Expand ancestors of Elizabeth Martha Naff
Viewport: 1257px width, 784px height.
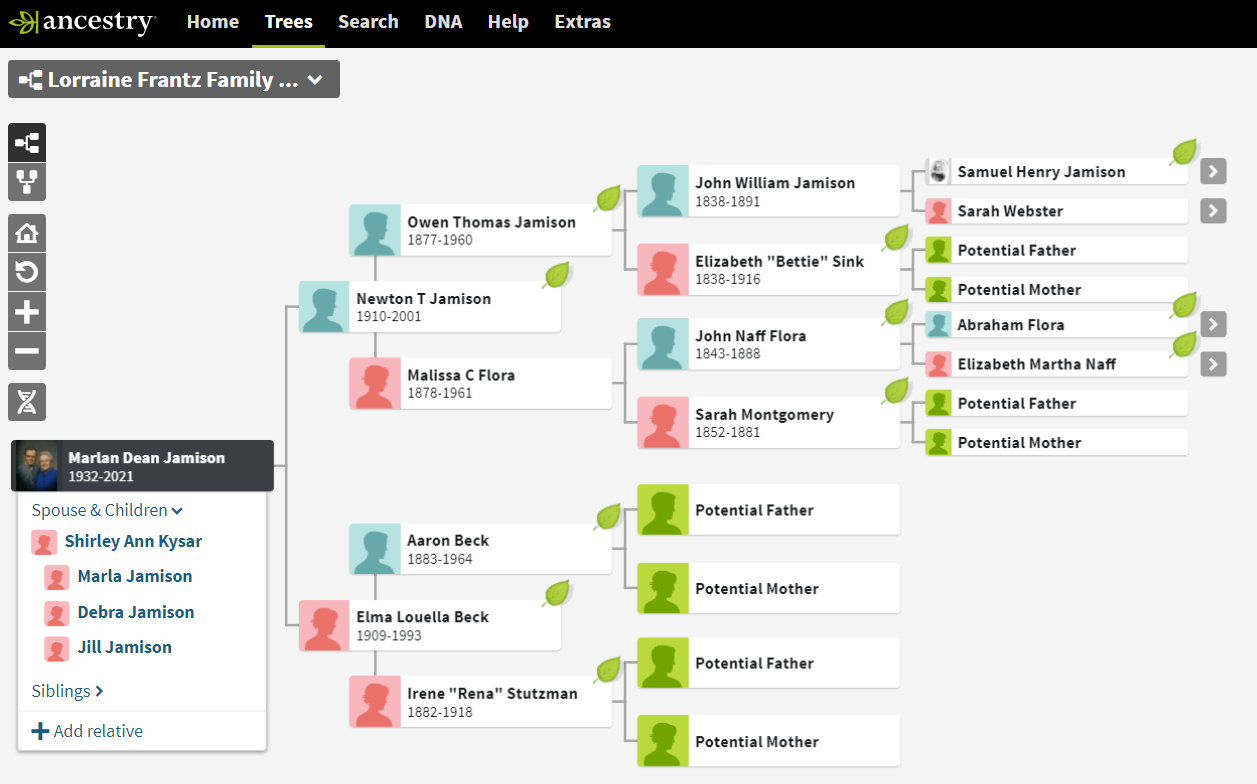(x=1213, y=364)
